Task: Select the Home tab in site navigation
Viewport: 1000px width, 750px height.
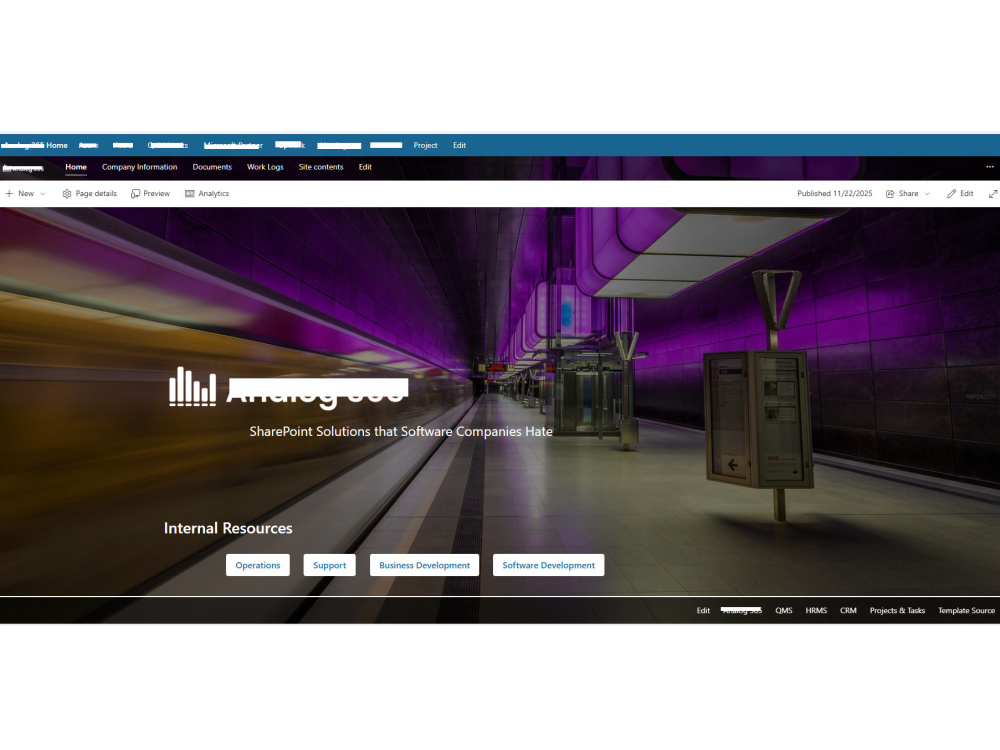Action: [x=76, y=167]
